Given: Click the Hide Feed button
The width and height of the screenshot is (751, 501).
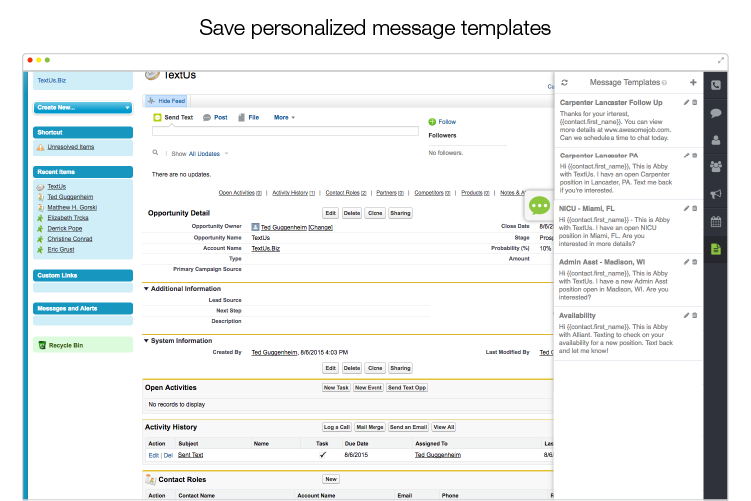Looking at the screenshot, I should pos(166,101).
